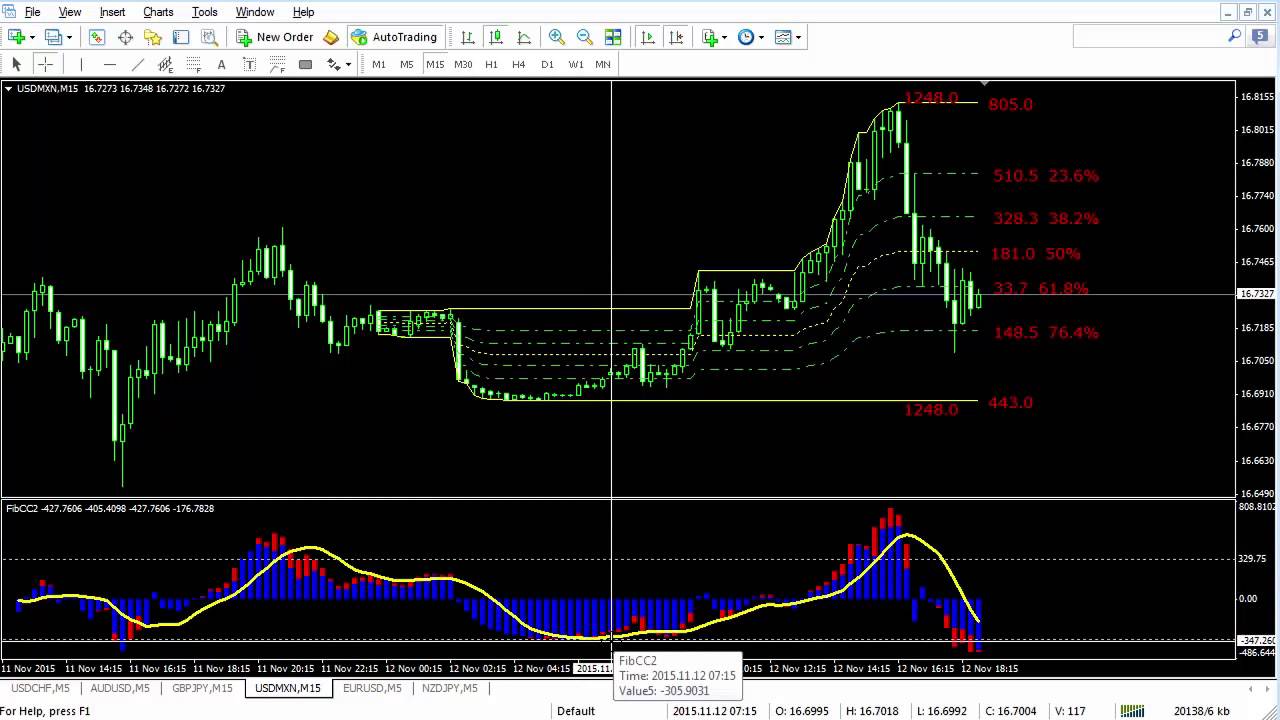
Task: Select the arrow cursor tool
Action: 16,64
